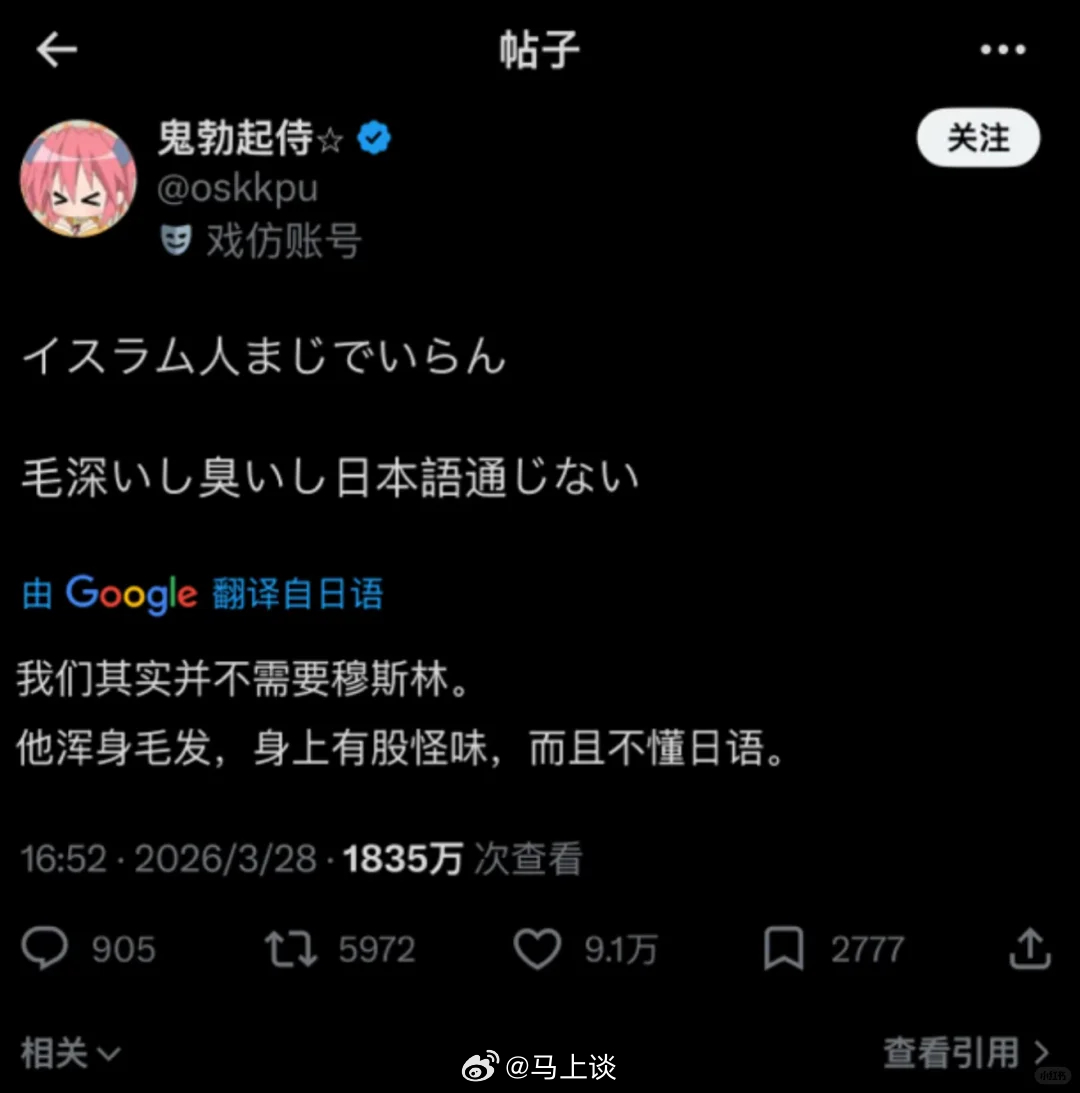Tap the share upload icon
This screenshot has width=1080, height=1093.
tap(1030, 948)
